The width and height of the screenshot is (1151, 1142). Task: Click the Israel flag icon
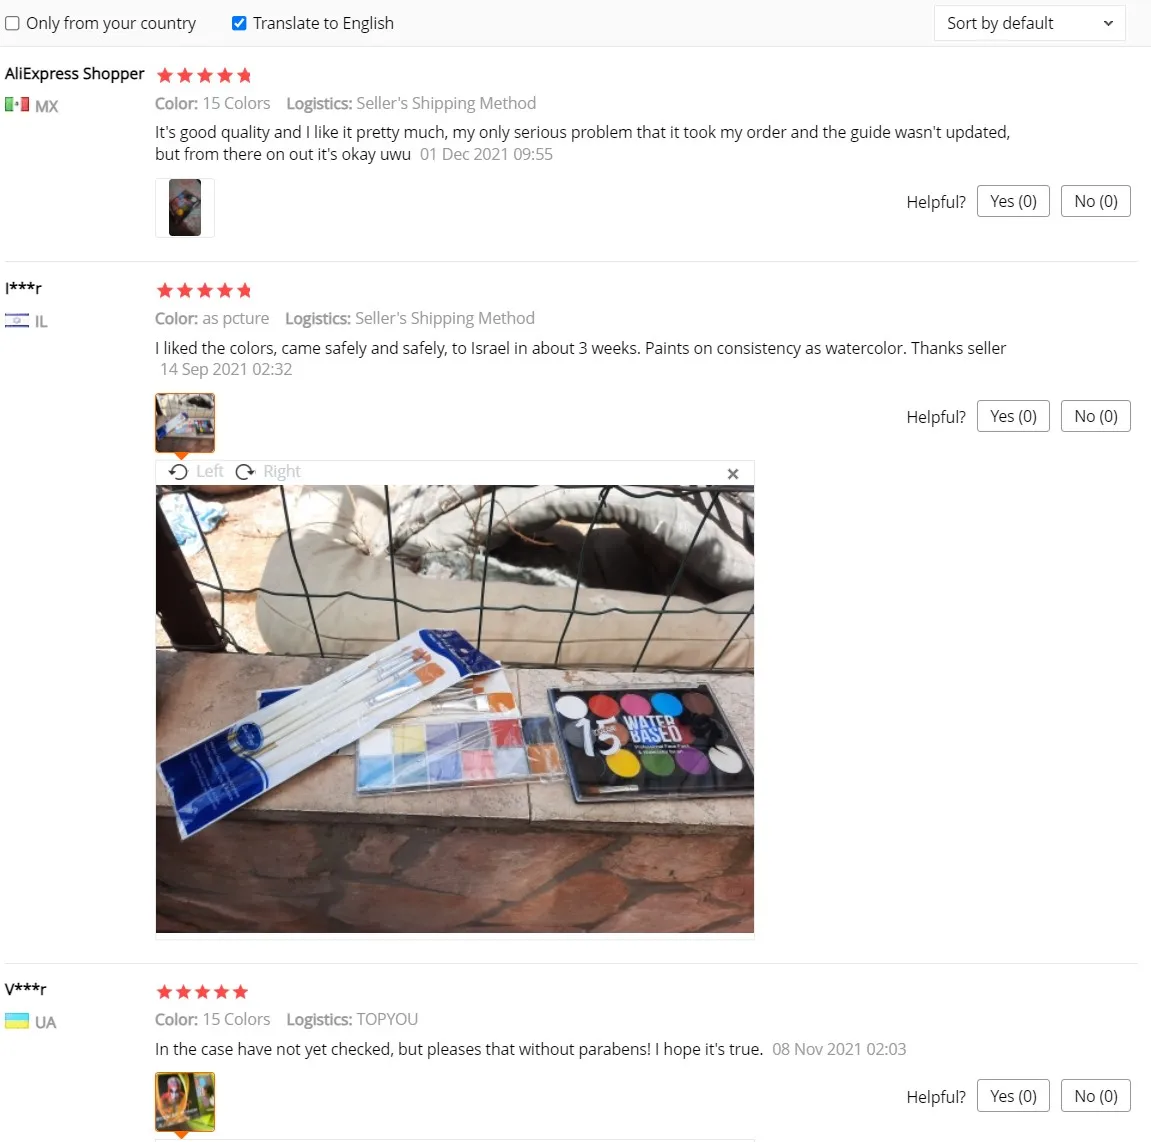click(17, 320)
